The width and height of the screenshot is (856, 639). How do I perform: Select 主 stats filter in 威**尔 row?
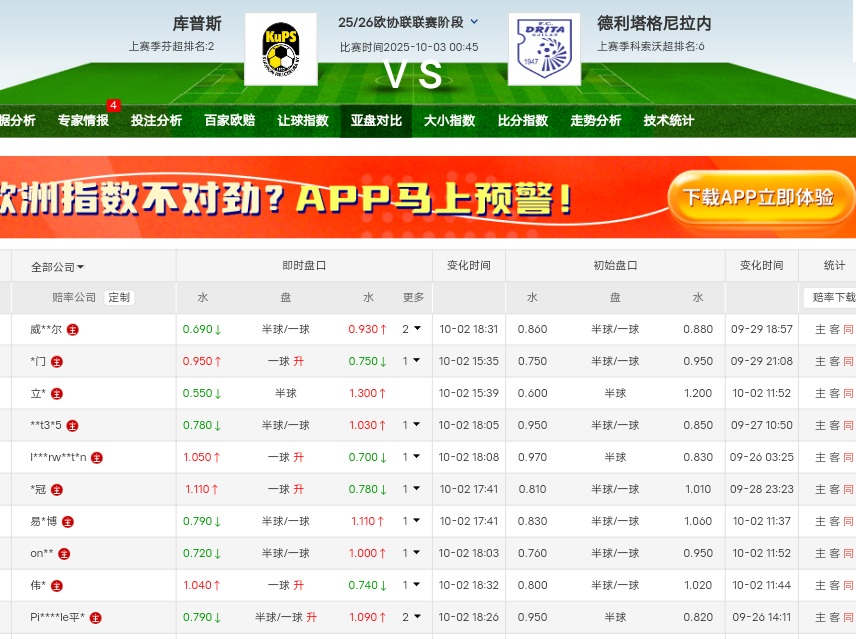(x=820, y=329)
